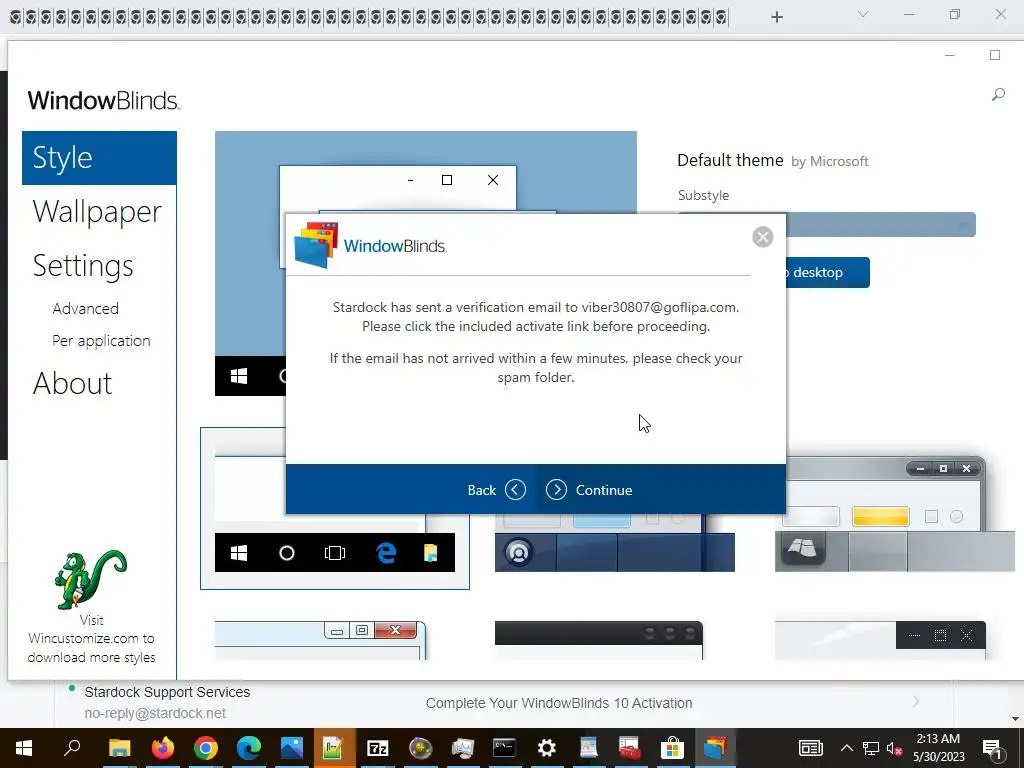Open the Windows Start menu
The width and height of the screenshot is (1024, 768).
(x=24, y=748)
